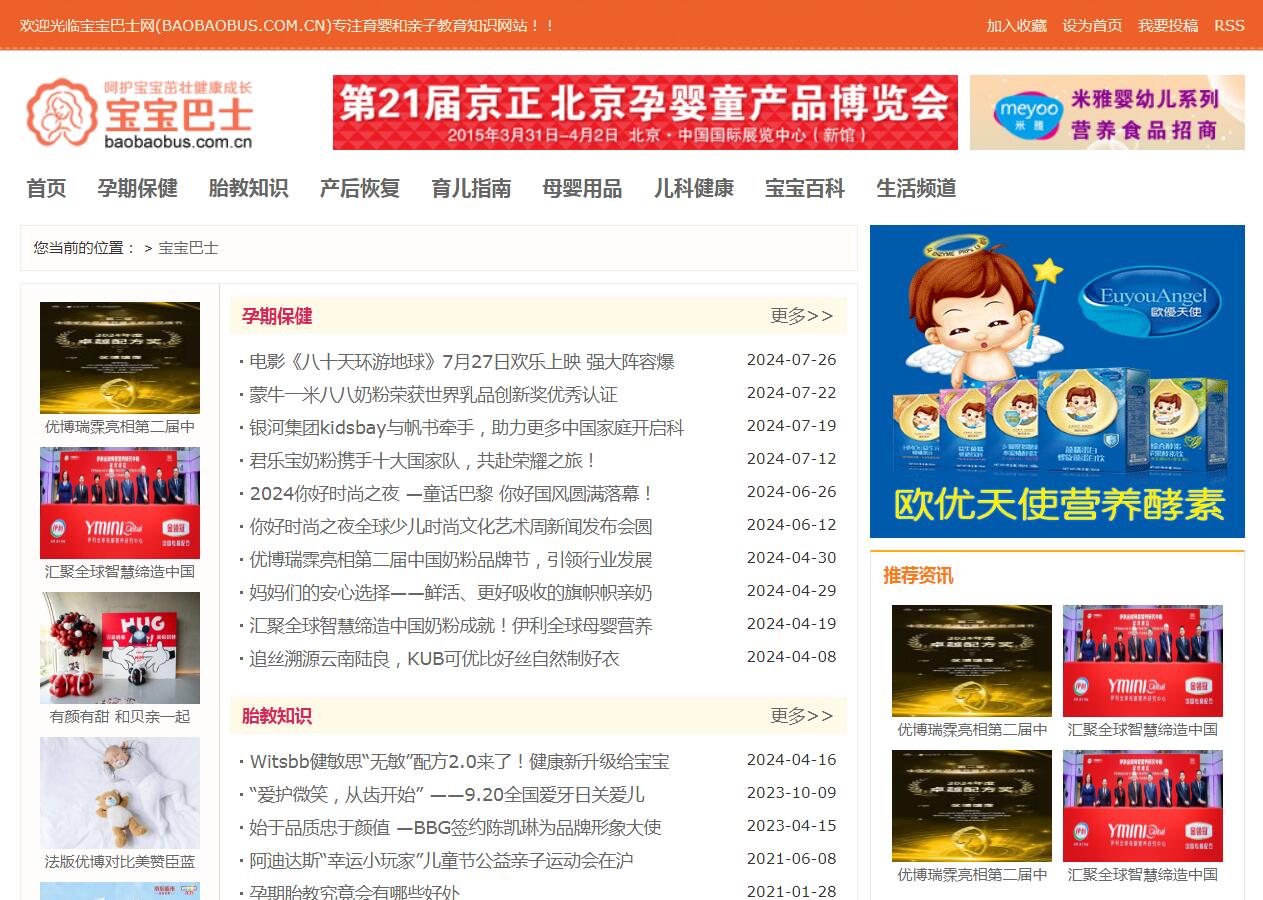Click date 2023-10-09 in 胎教知识 list

791,793
